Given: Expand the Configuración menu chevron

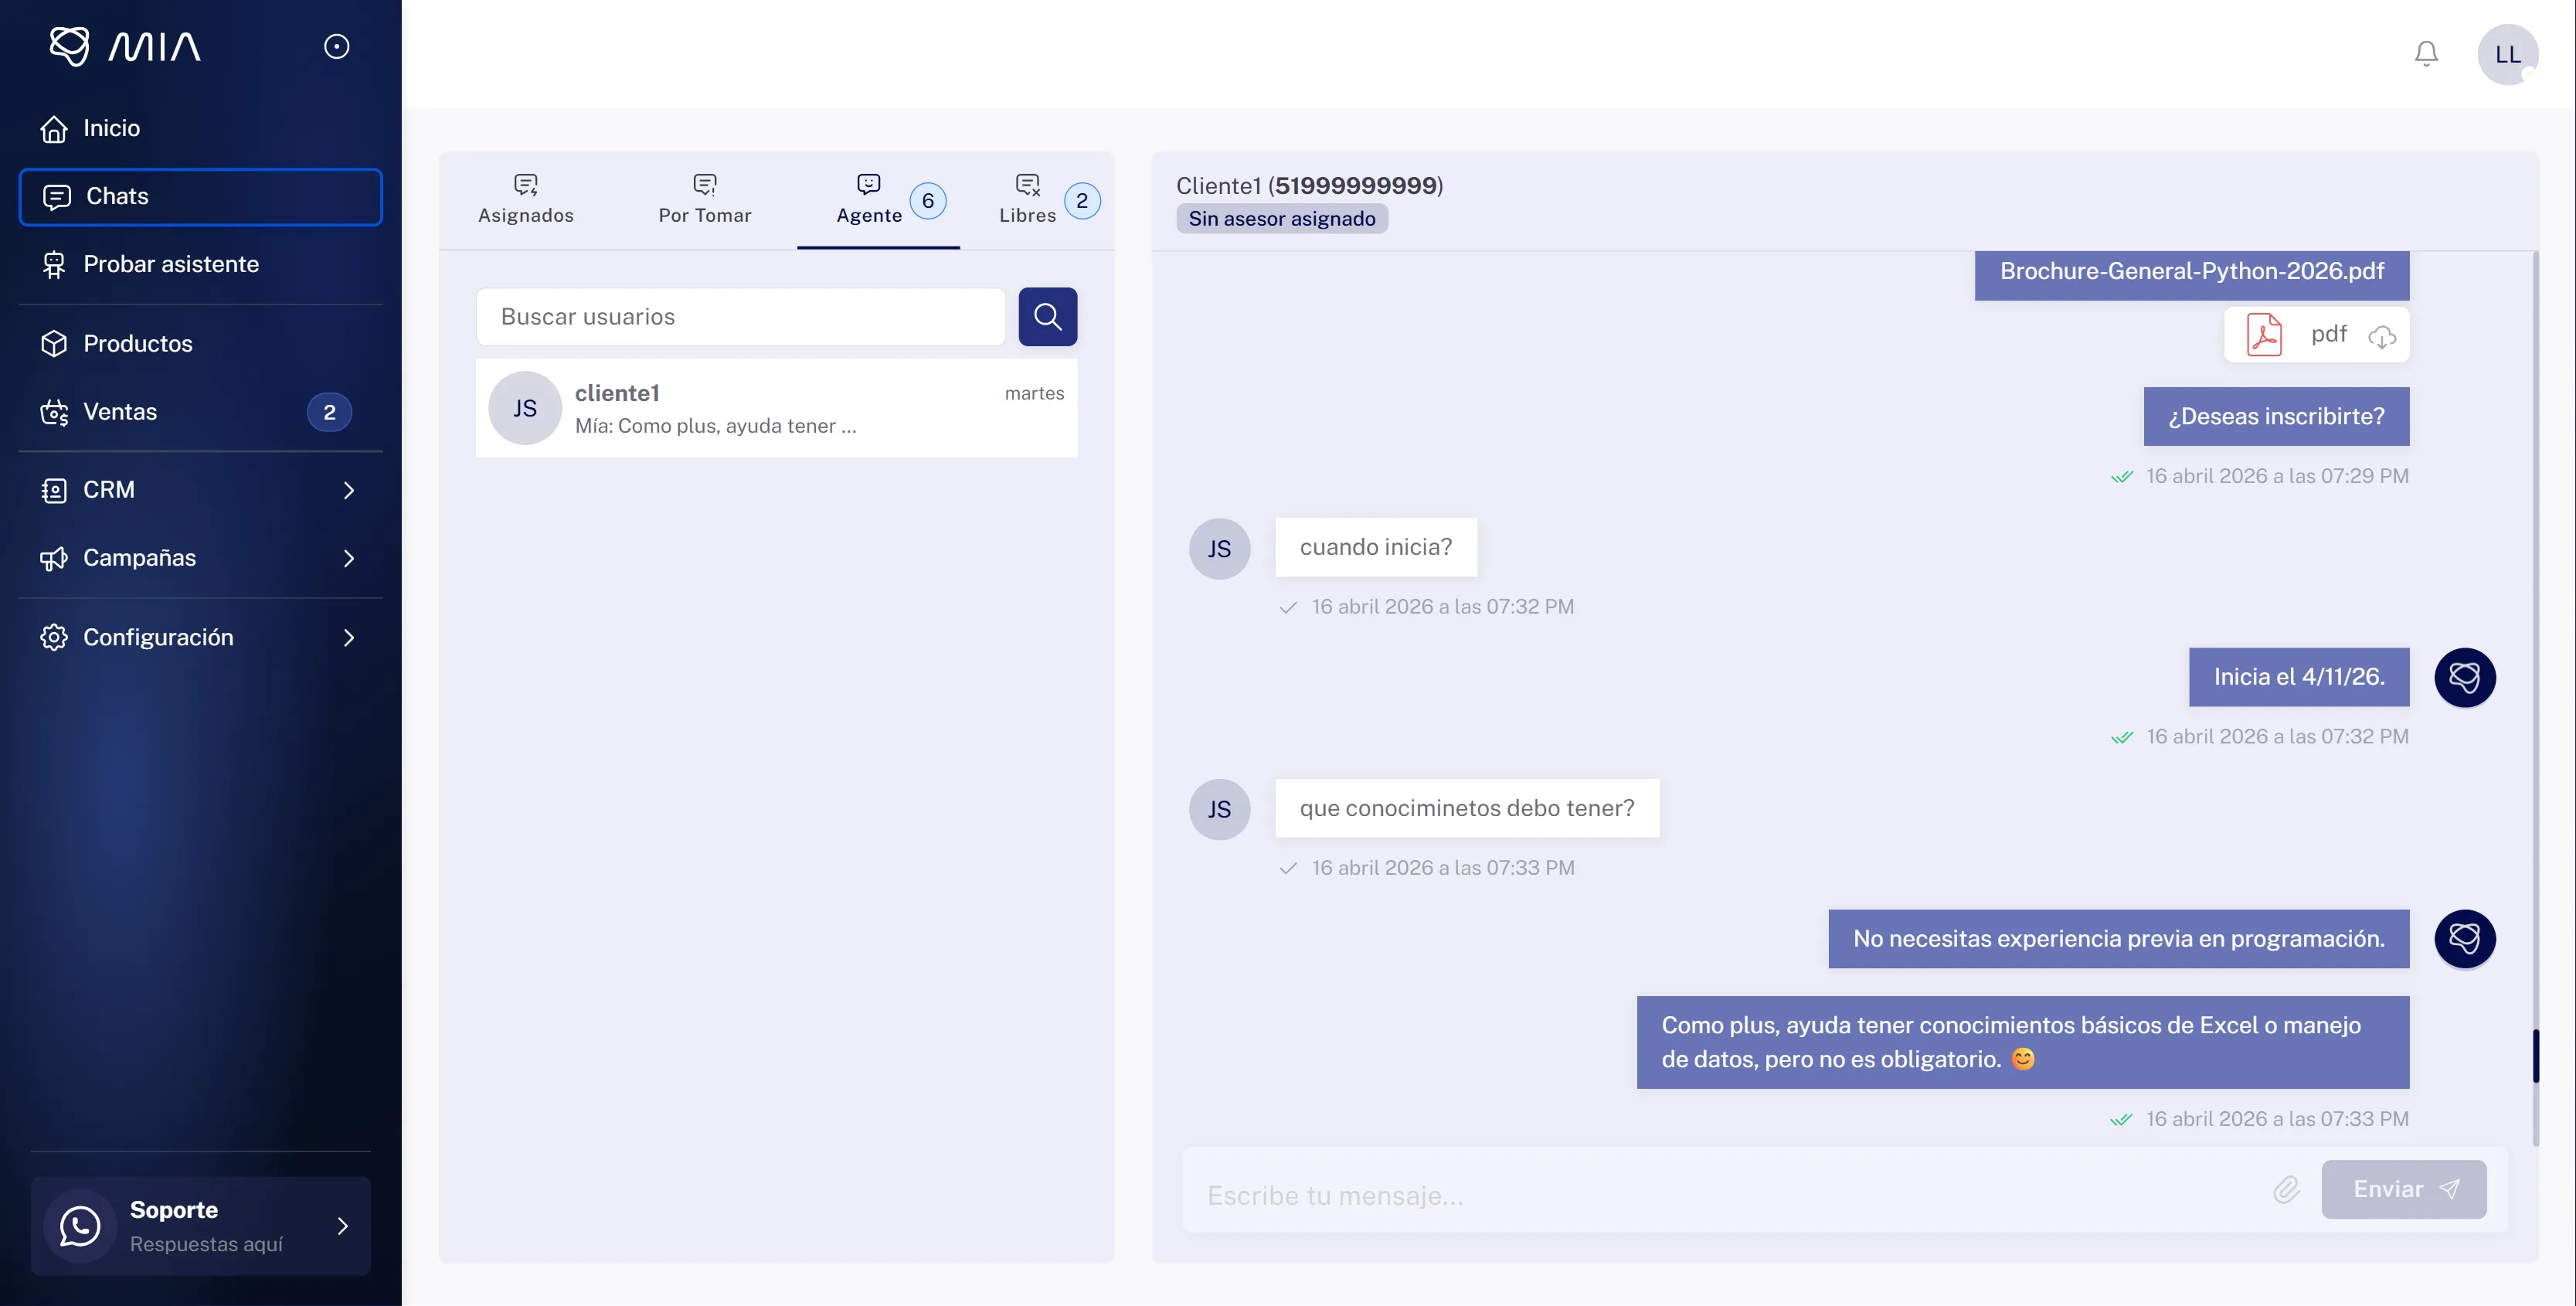Looking at the screenshot, I should [x=349, y=637].
